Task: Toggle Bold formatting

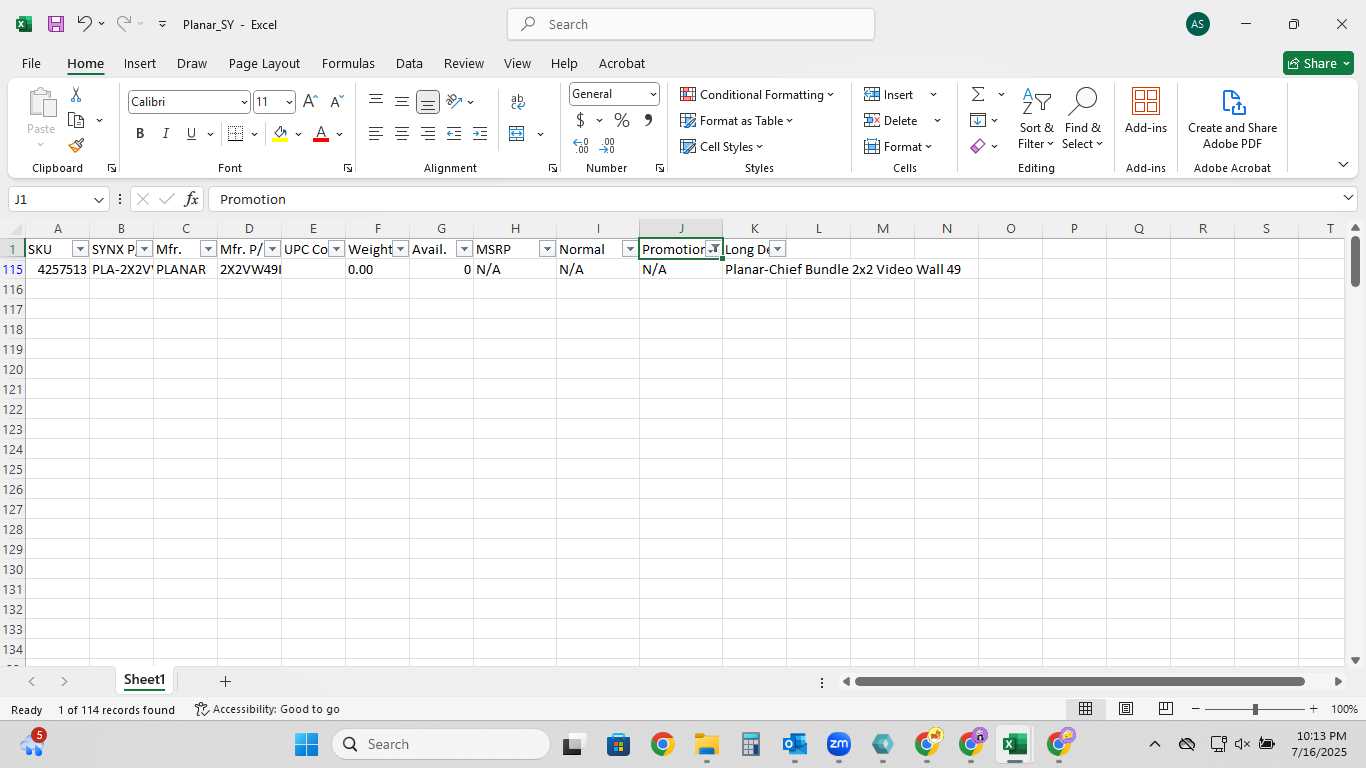Action: click(x=140, y=134)
